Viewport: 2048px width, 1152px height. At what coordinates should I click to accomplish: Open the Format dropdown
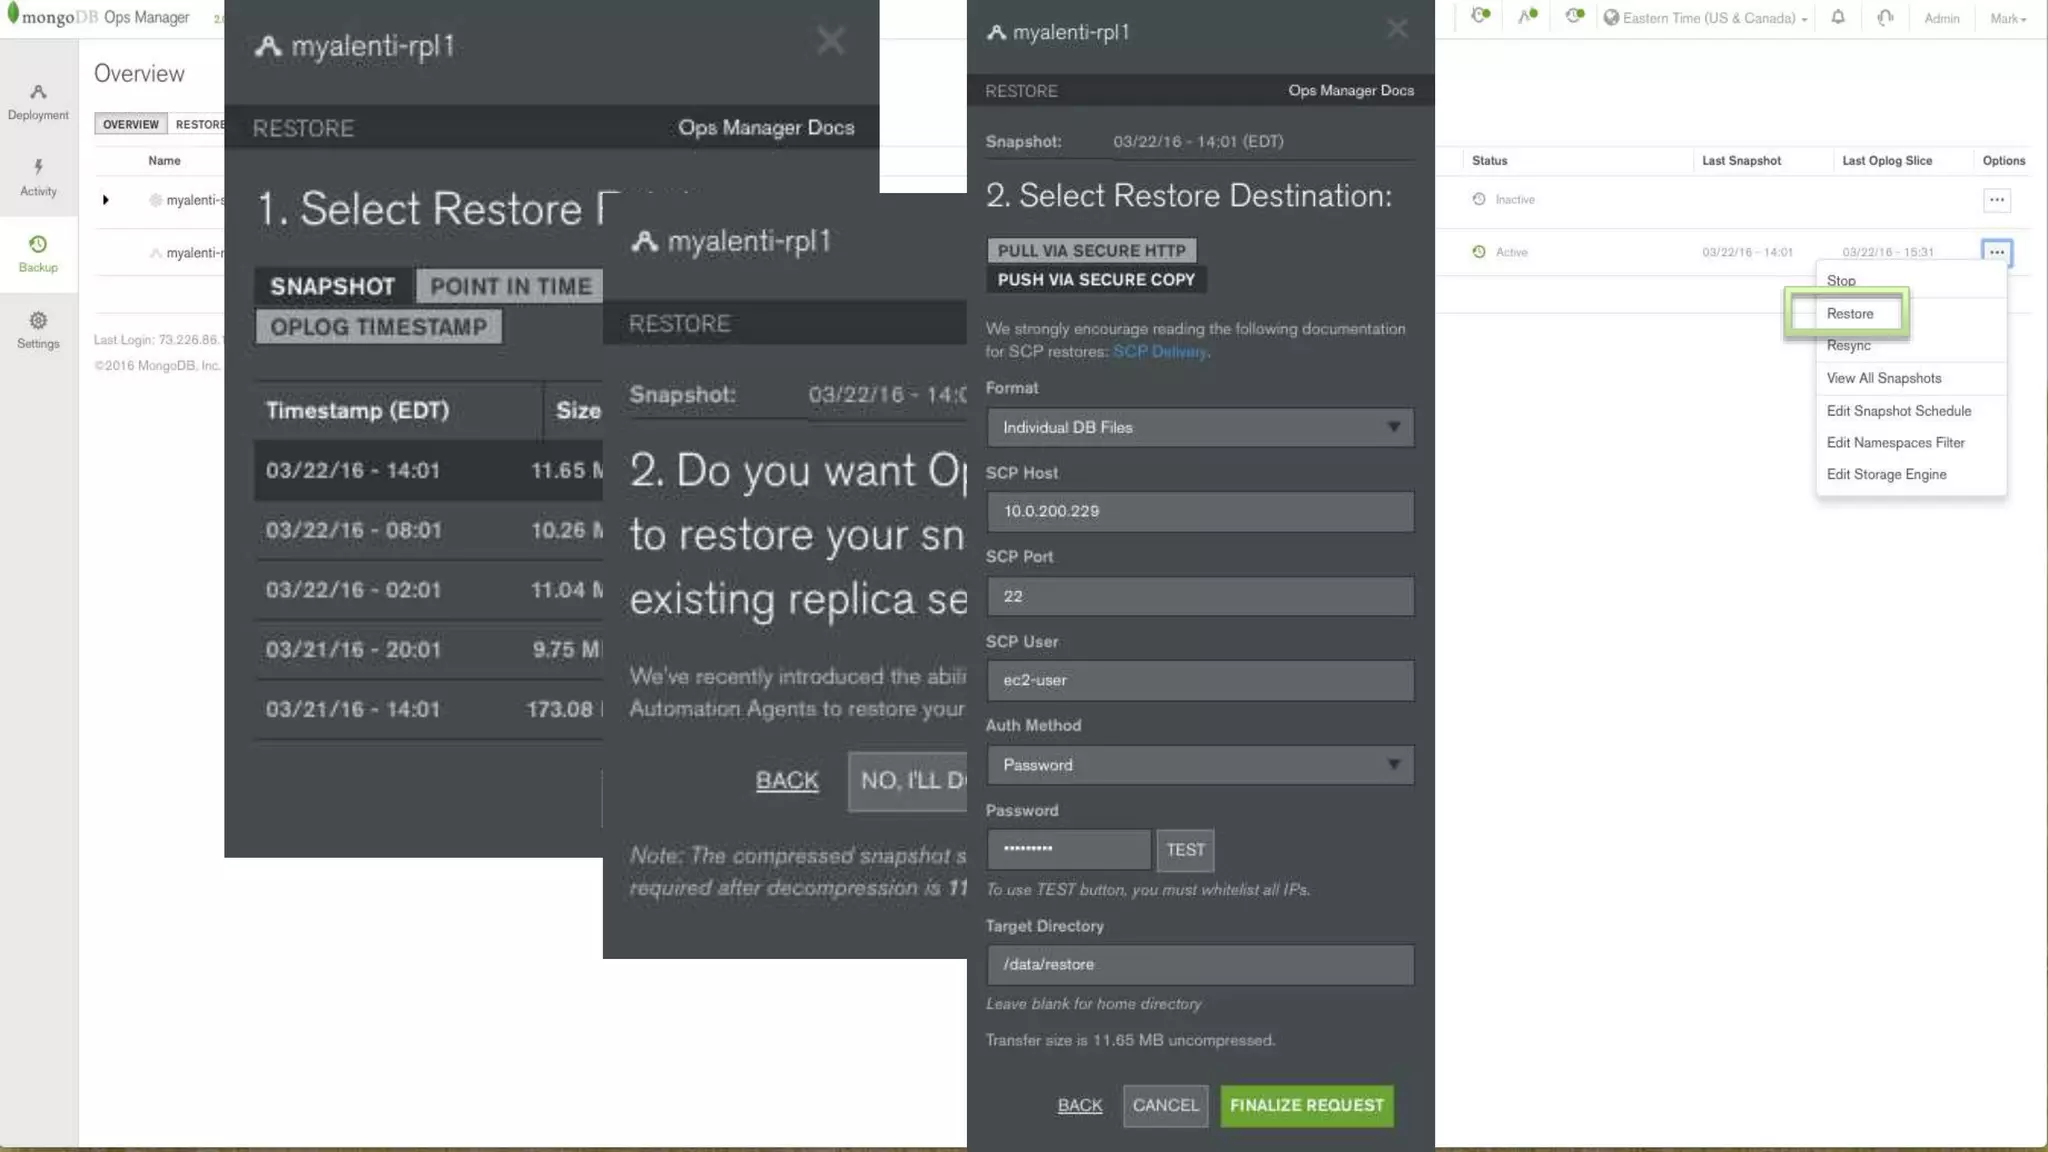tap(1199, 427)
